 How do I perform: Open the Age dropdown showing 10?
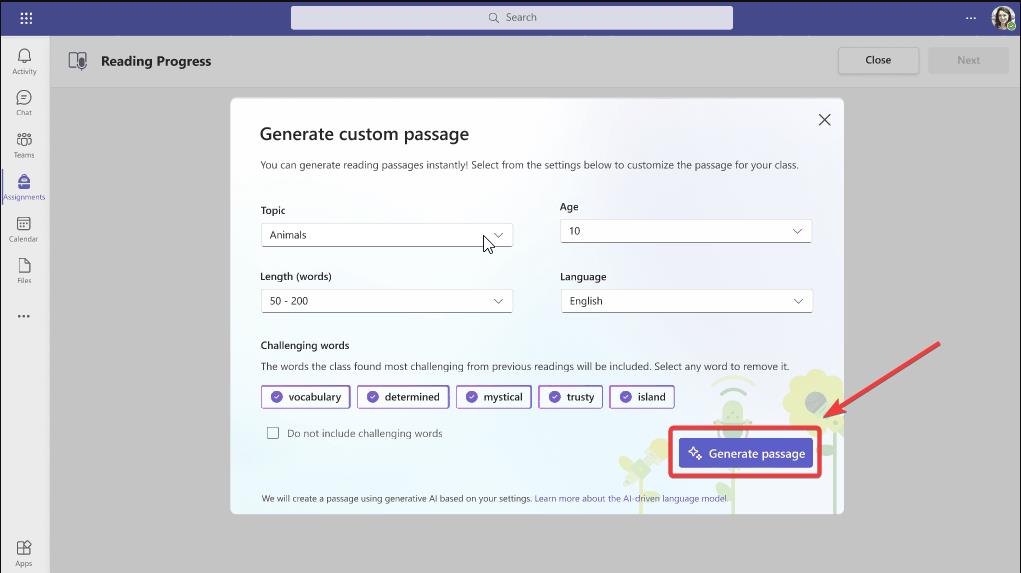pyautogui.click(x=686, y=231)
